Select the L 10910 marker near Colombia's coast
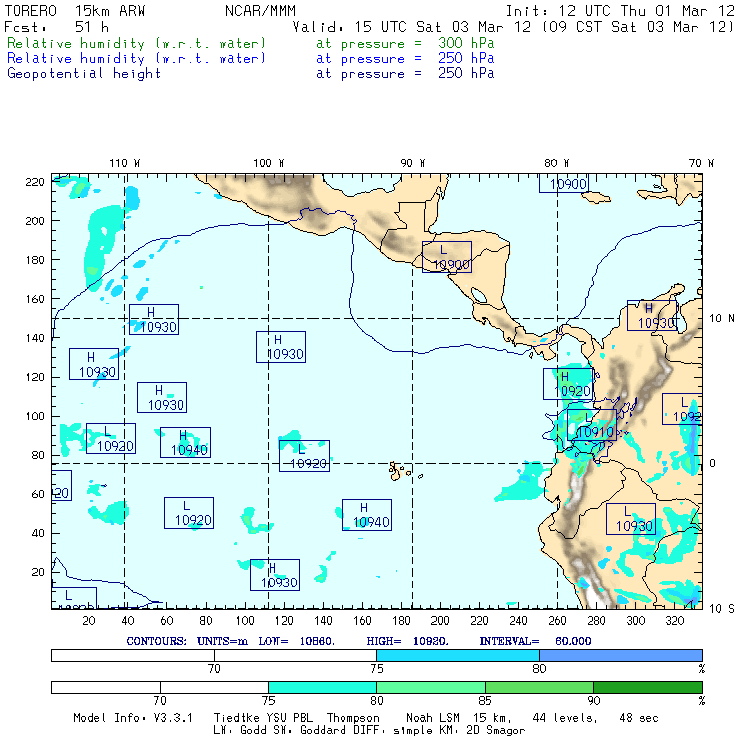 (x=592, y=426)
